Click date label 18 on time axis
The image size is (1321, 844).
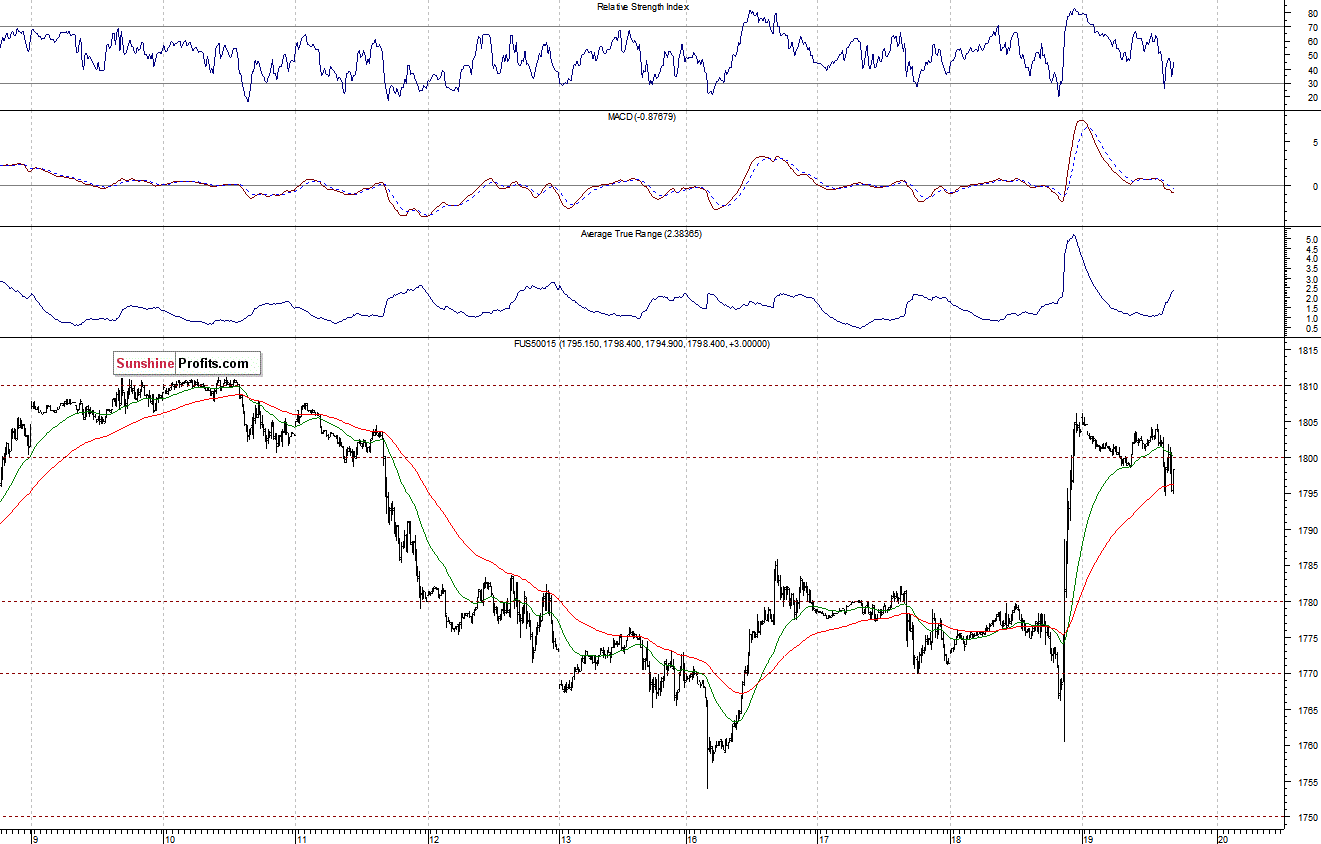tap(956, 838)
